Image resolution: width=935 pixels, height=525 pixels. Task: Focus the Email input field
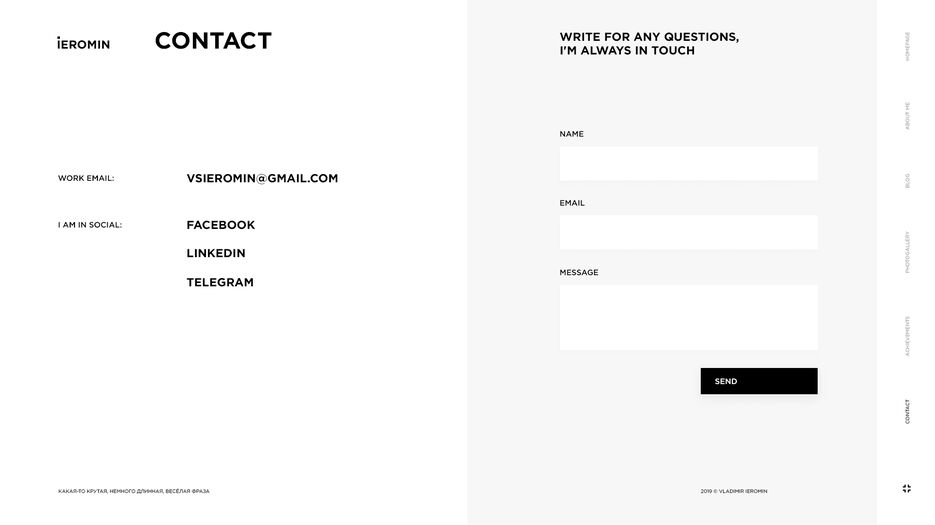(x=689, y=233)
